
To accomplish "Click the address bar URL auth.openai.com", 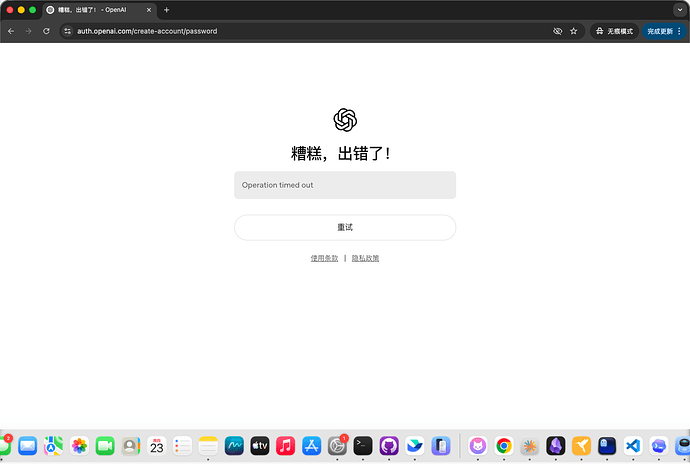I will [147, 31].
